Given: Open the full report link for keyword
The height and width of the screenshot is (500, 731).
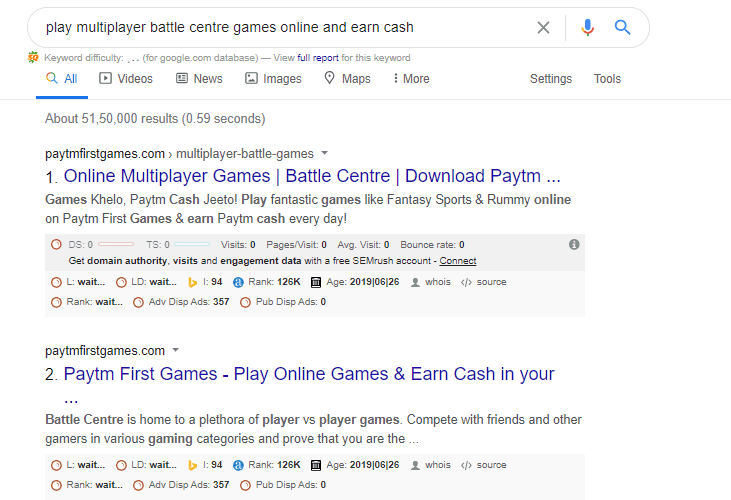Looking at the screenshot, I should click(317, 58).
